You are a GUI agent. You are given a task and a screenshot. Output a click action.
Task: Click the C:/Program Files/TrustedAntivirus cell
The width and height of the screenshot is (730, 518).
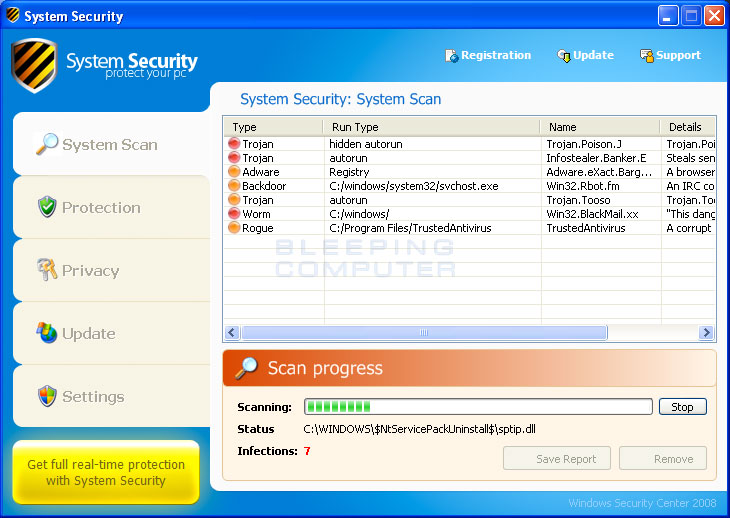click(x=410, y=228)
